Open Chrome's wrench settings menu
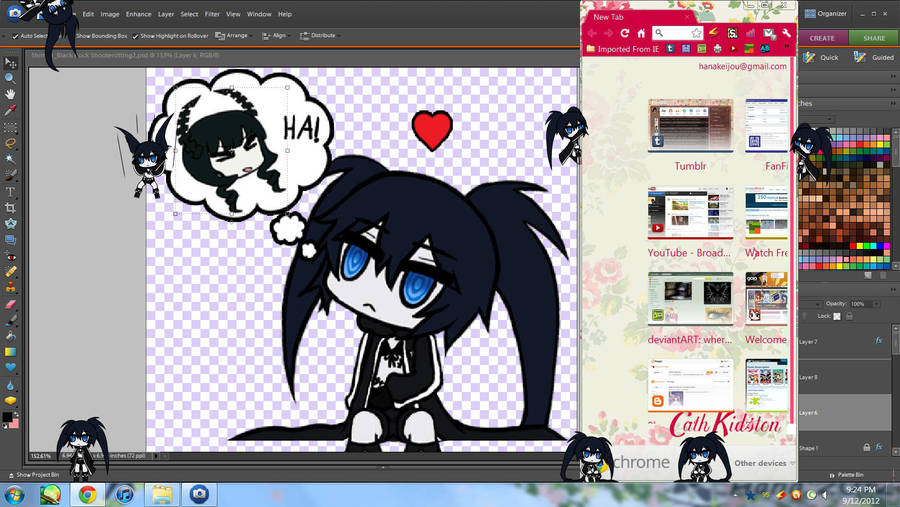This screenshot has width=900, height=507. pyautogui.click(x=786, y=33)
